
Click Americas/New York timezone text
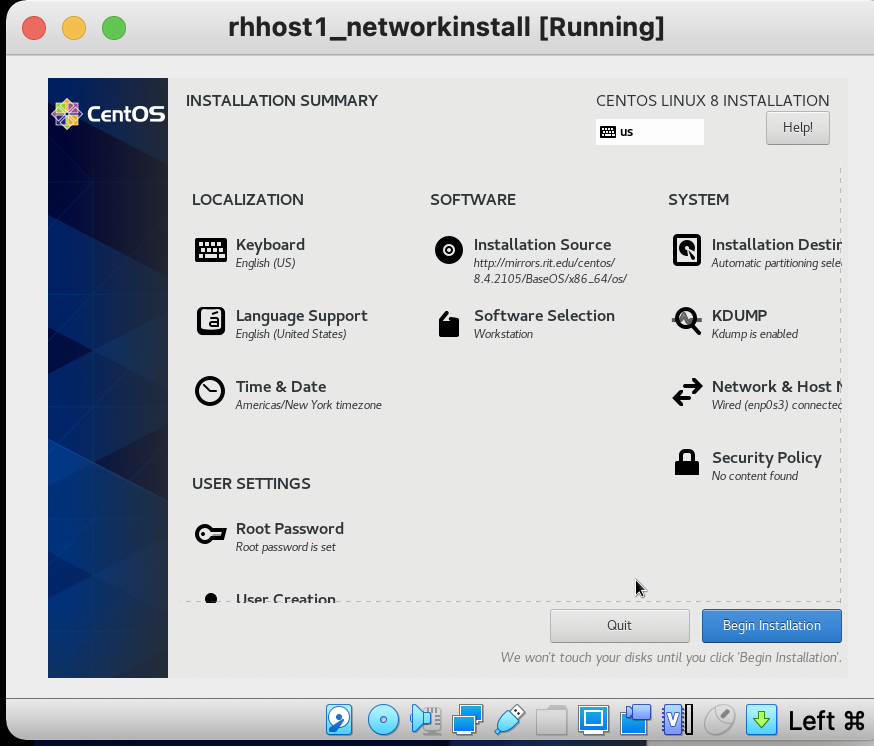pyautogui.click(x=308, y=405)
